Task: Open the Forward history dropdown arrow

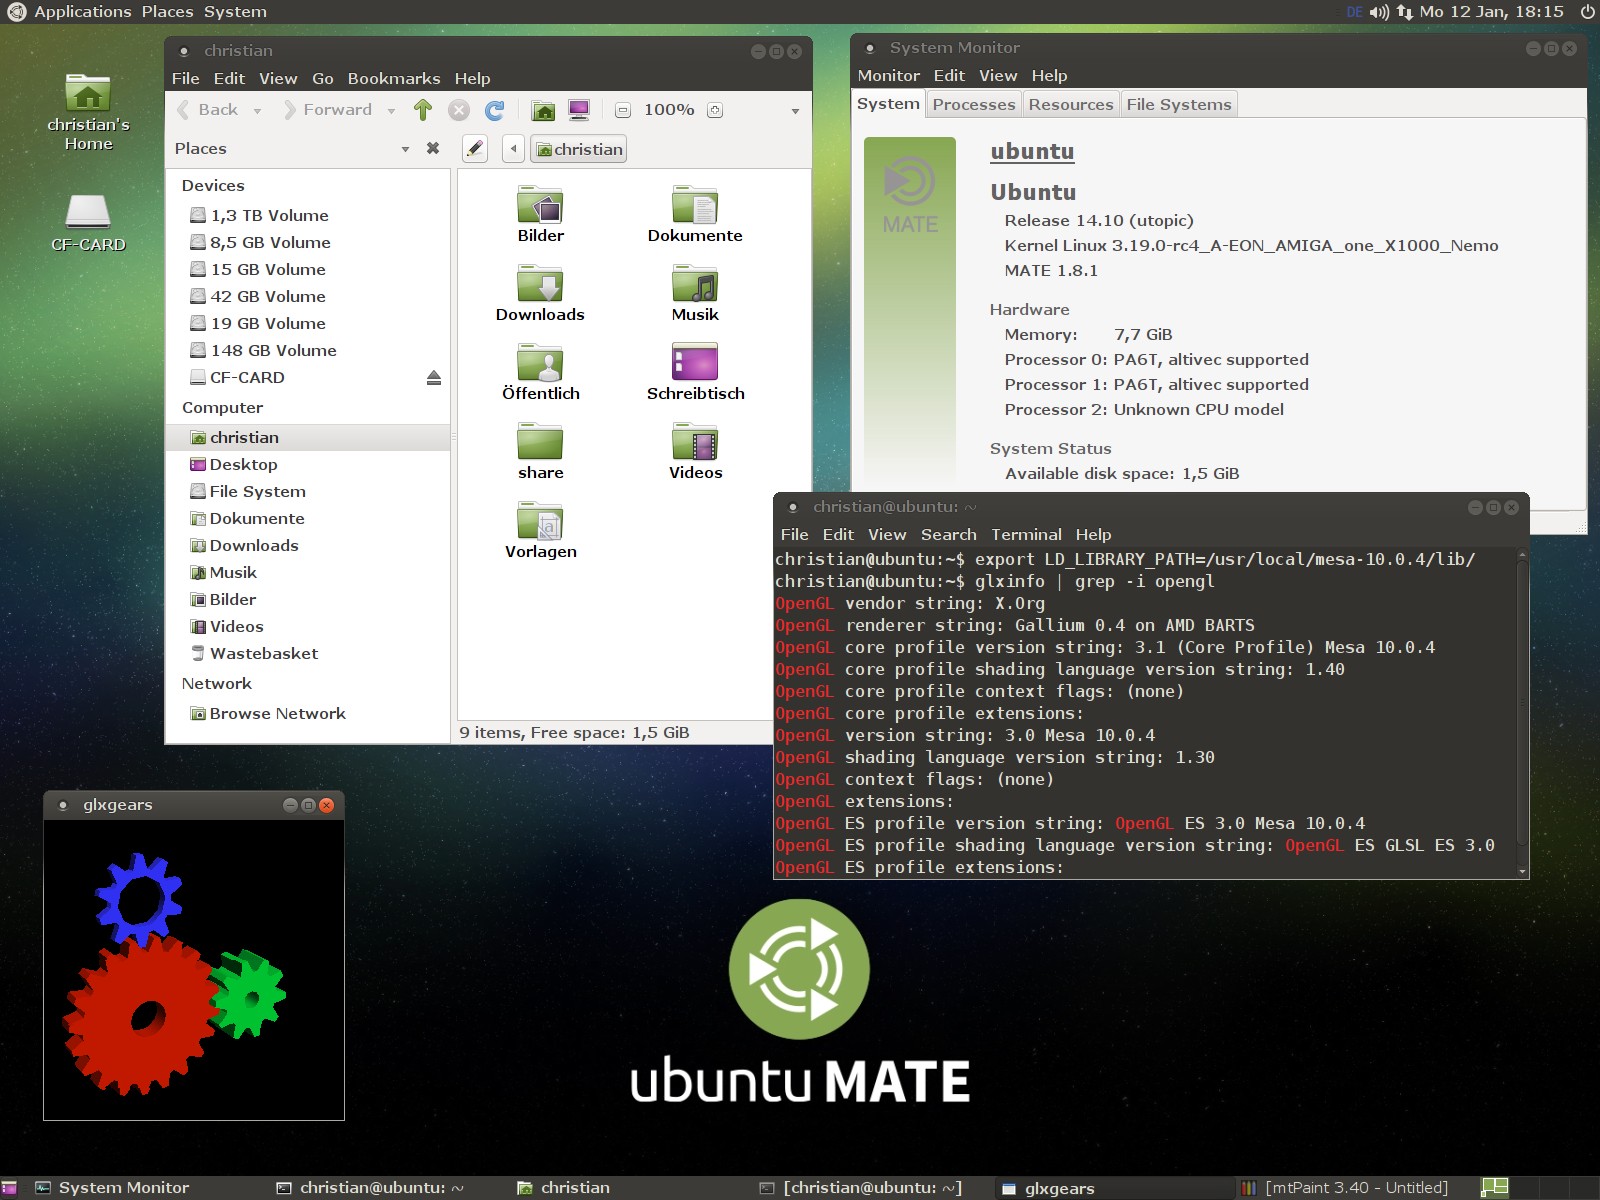Action: [x=391, y=111]
